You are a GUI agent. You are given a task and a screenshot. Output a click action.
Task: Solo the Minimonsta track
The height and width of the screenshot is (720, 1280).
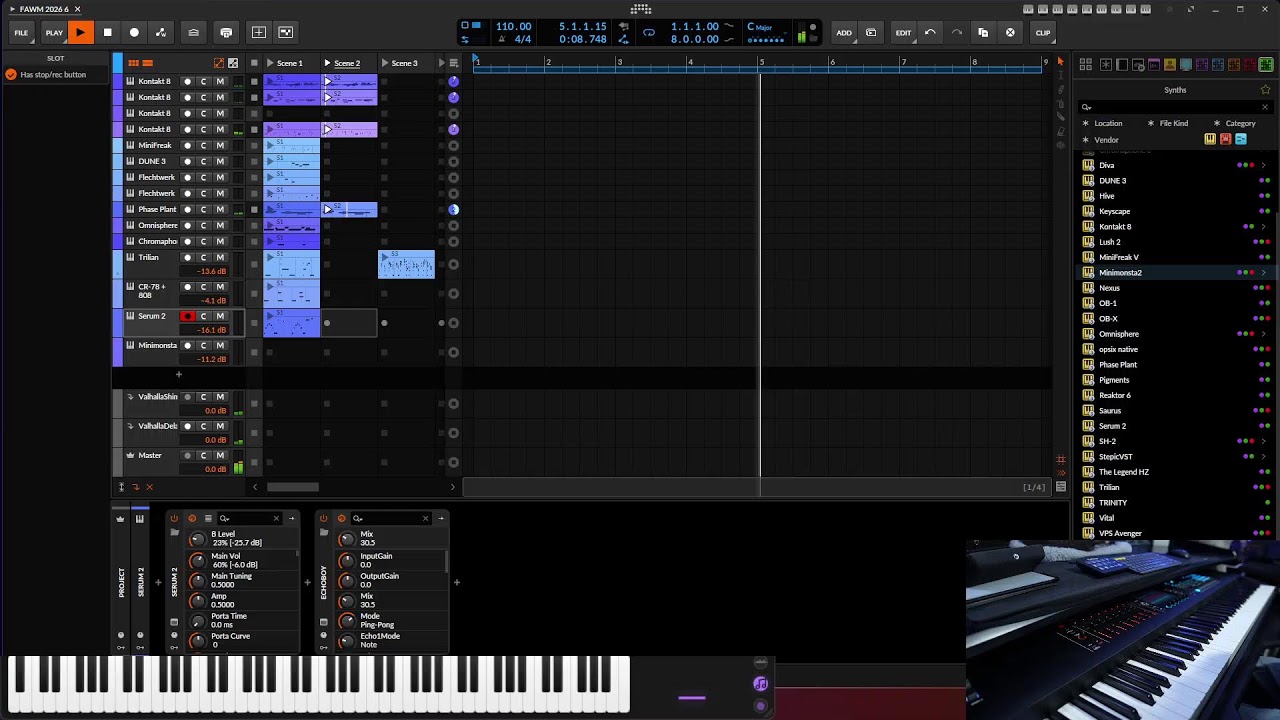203,345
